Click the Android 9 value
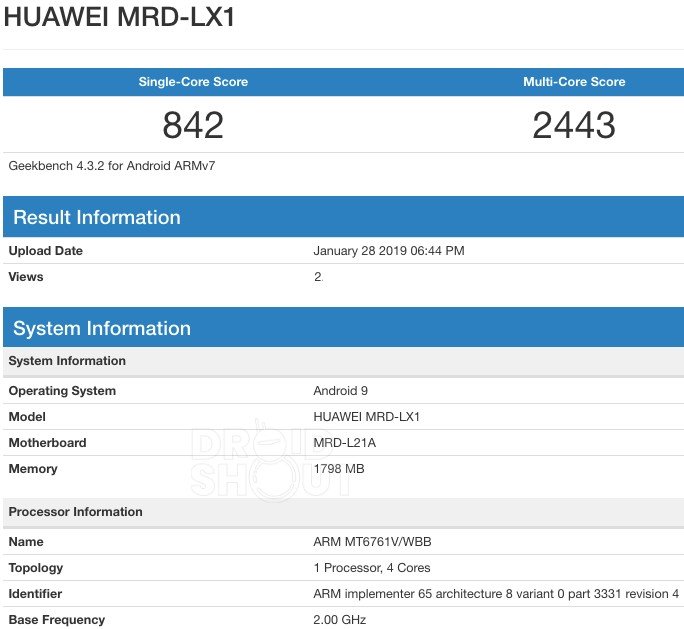Screen dimensions: 684x629 click(341, 390)
